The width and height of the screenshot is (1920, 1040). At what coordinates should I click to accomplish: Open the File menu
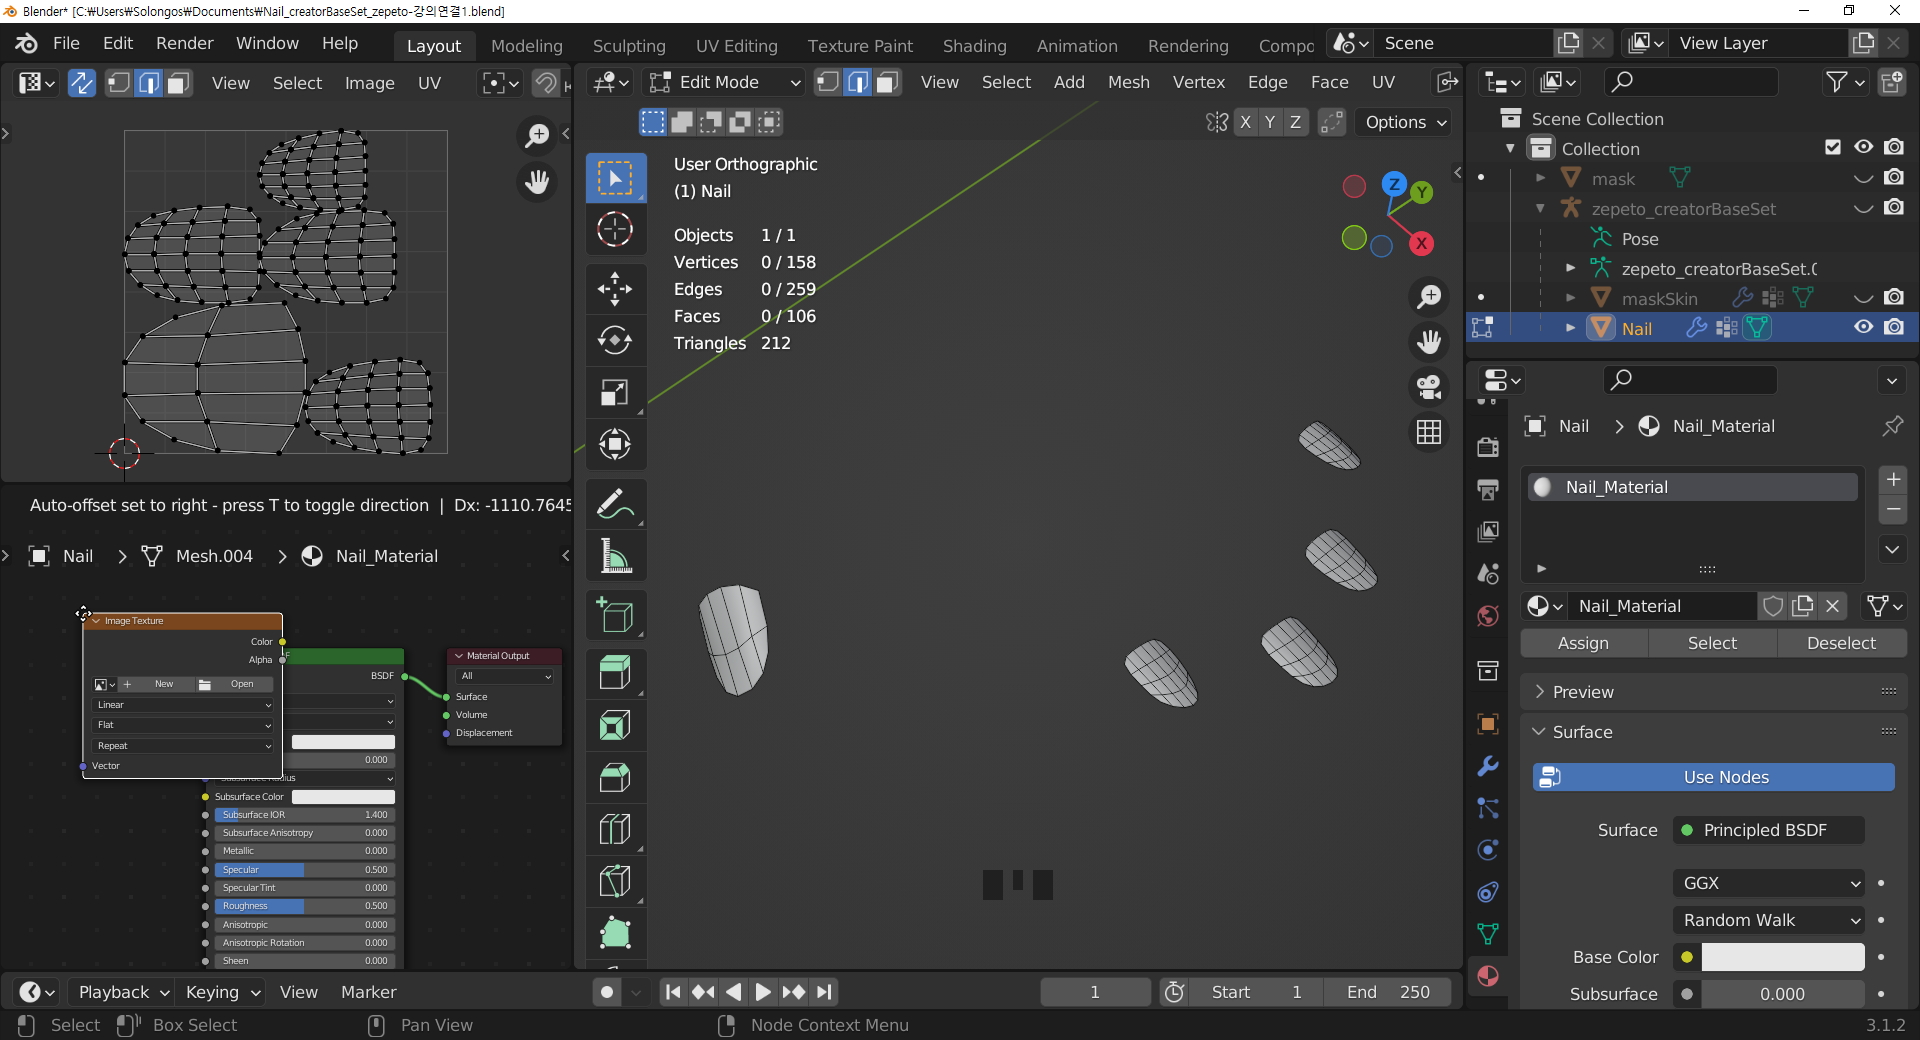(x=66, y=43)
